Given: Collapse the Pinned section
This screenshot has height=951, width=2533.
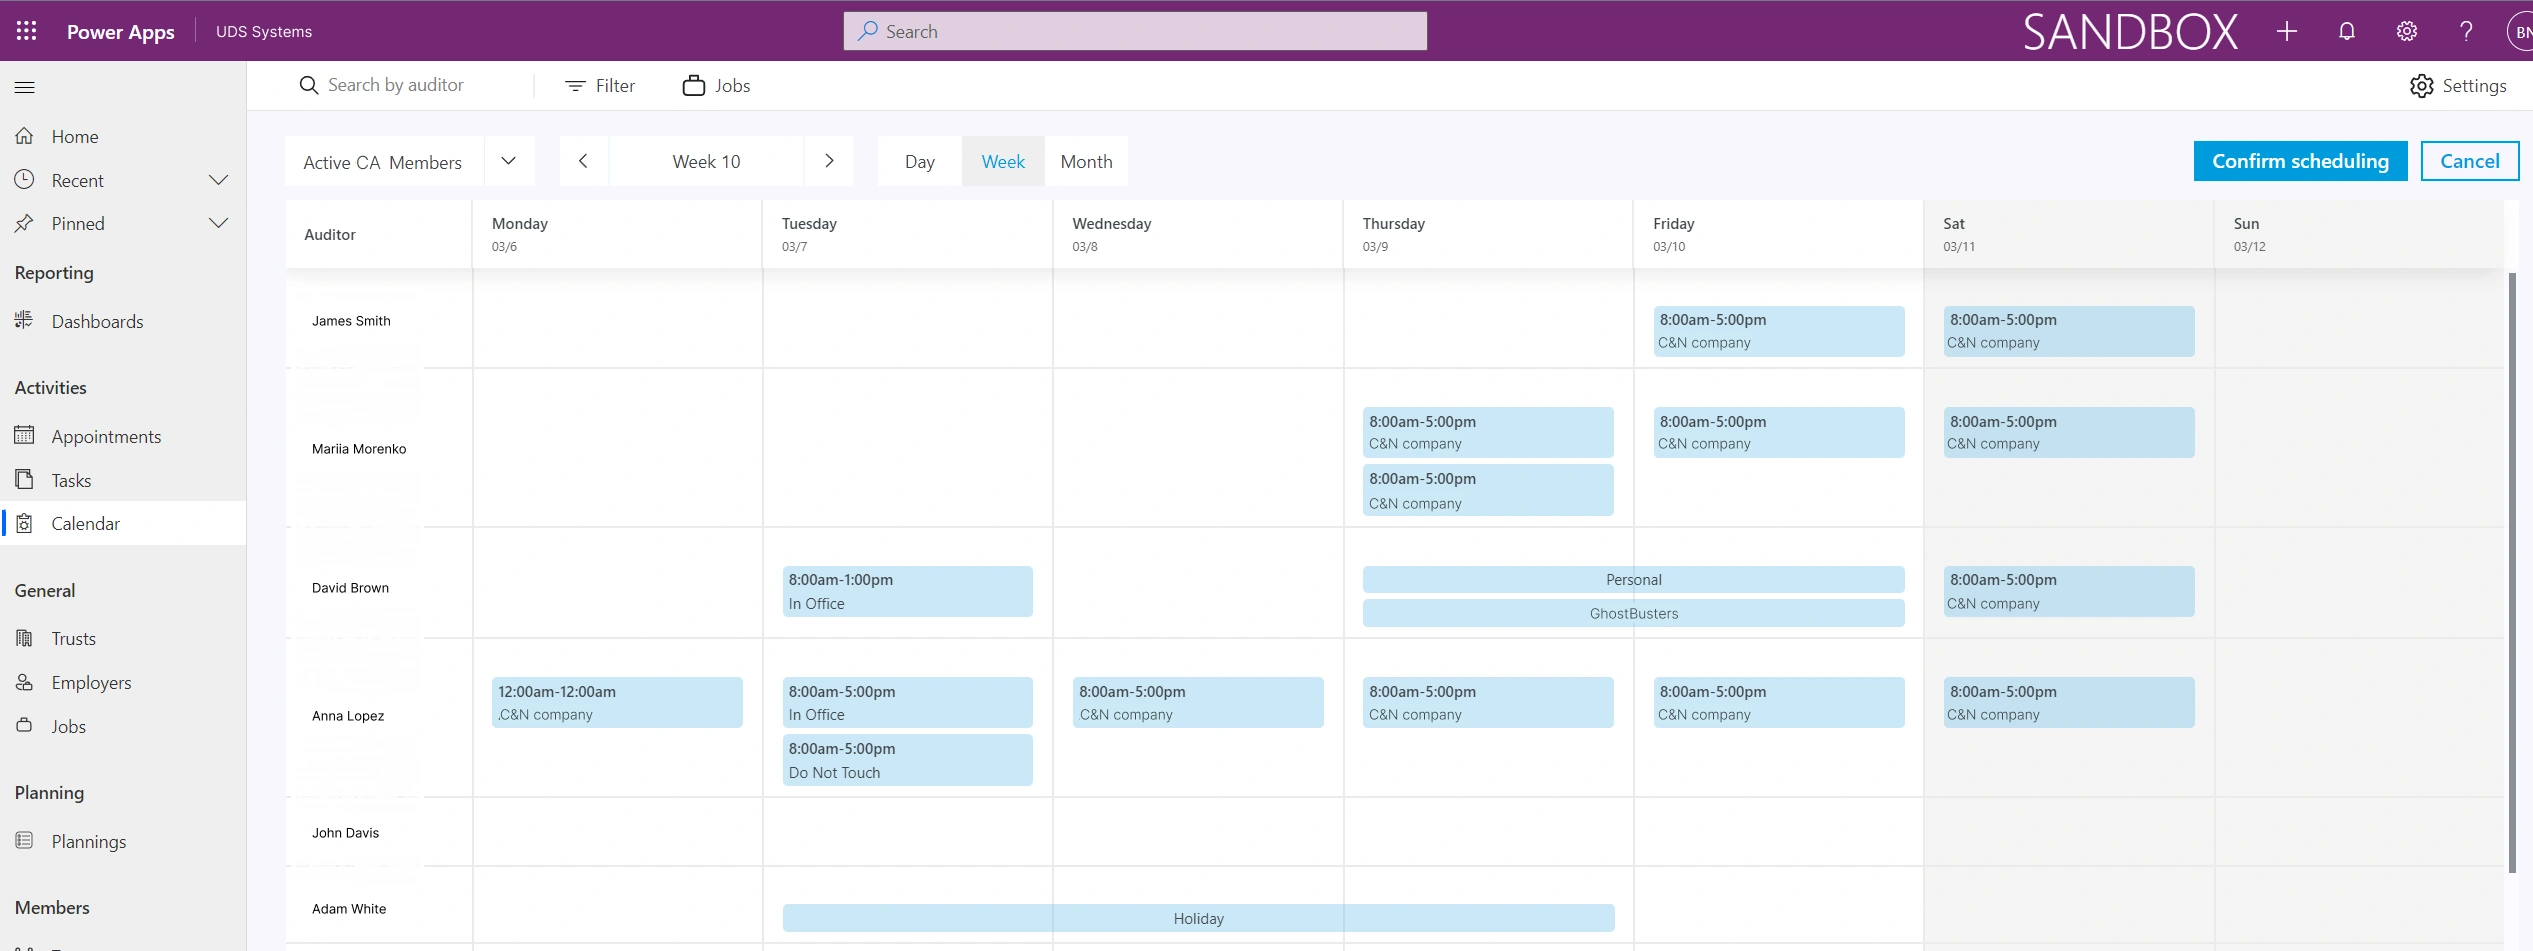Looking at the screenshot, I should (x=219, y=222).
